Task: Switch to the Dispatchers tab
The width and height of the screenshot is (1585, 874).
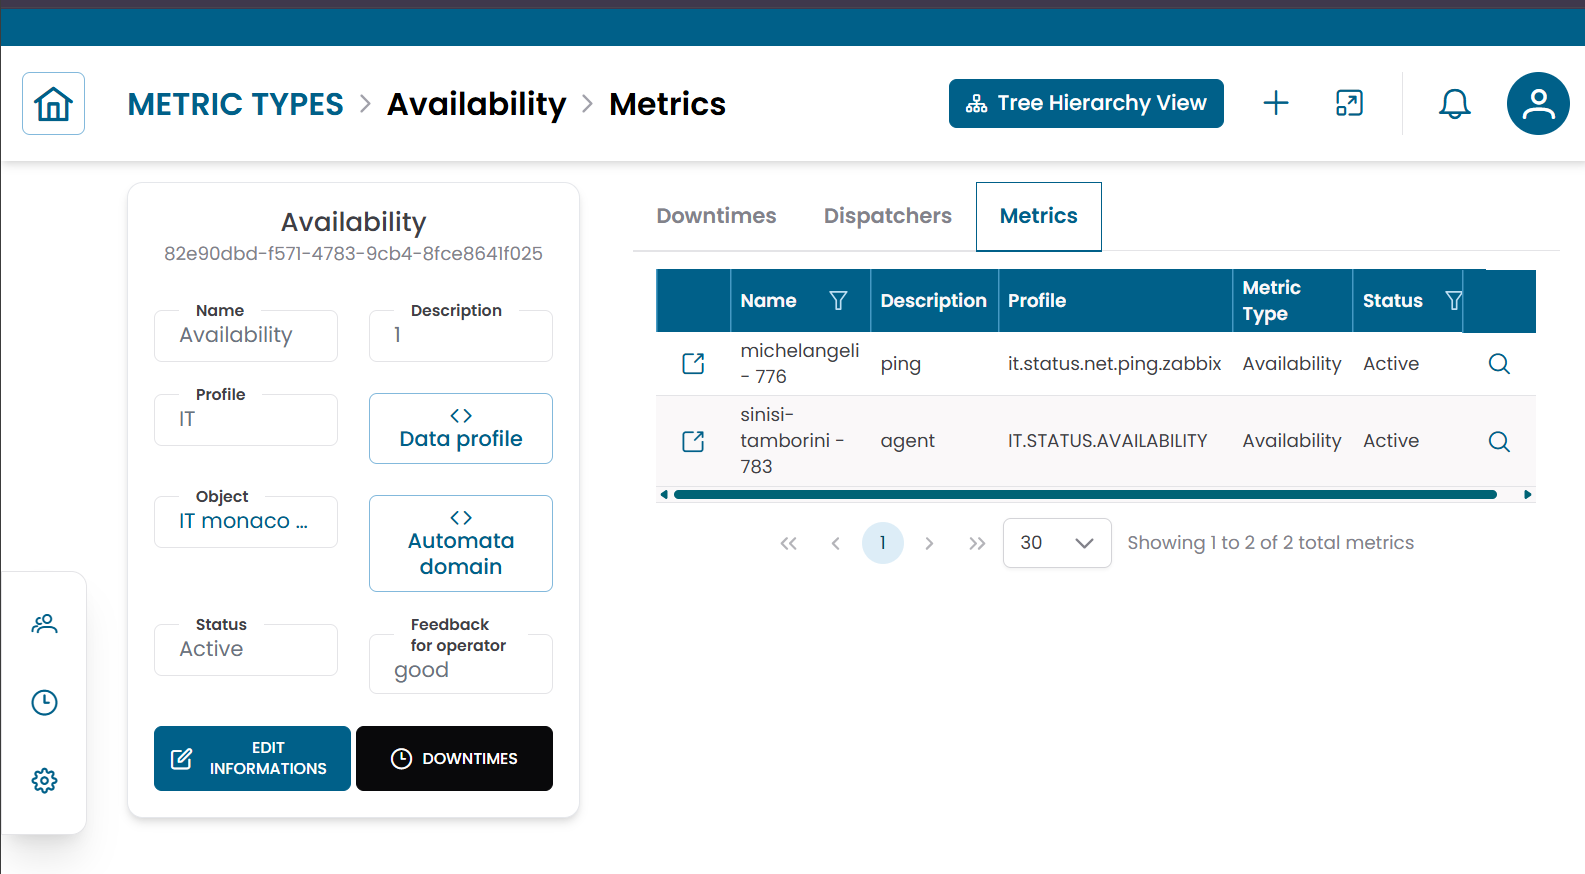Action: (887, 216)
